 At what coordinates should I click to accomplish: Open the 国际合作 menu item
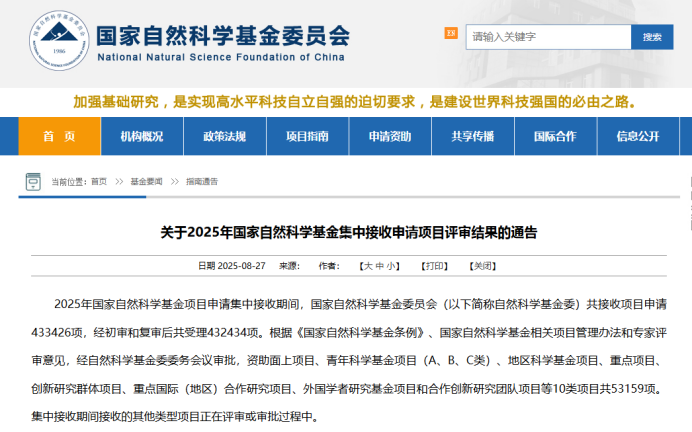556,136
